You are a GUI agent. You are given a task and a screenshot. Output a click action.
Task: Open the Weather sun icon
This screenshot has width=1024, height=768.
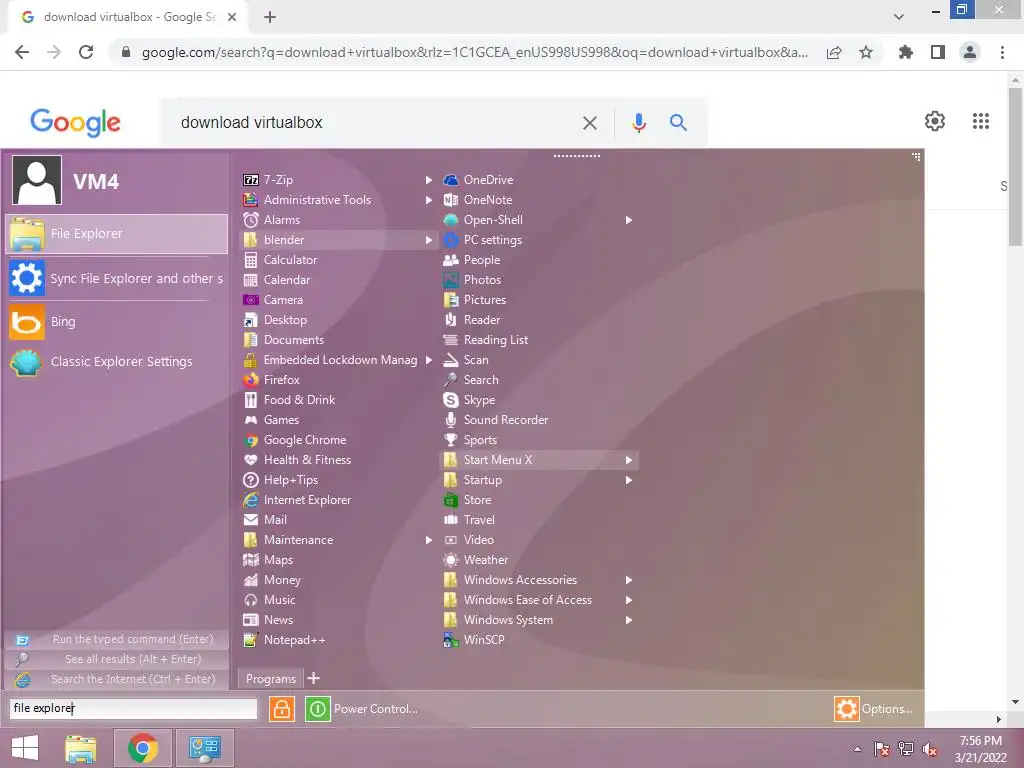451,560
